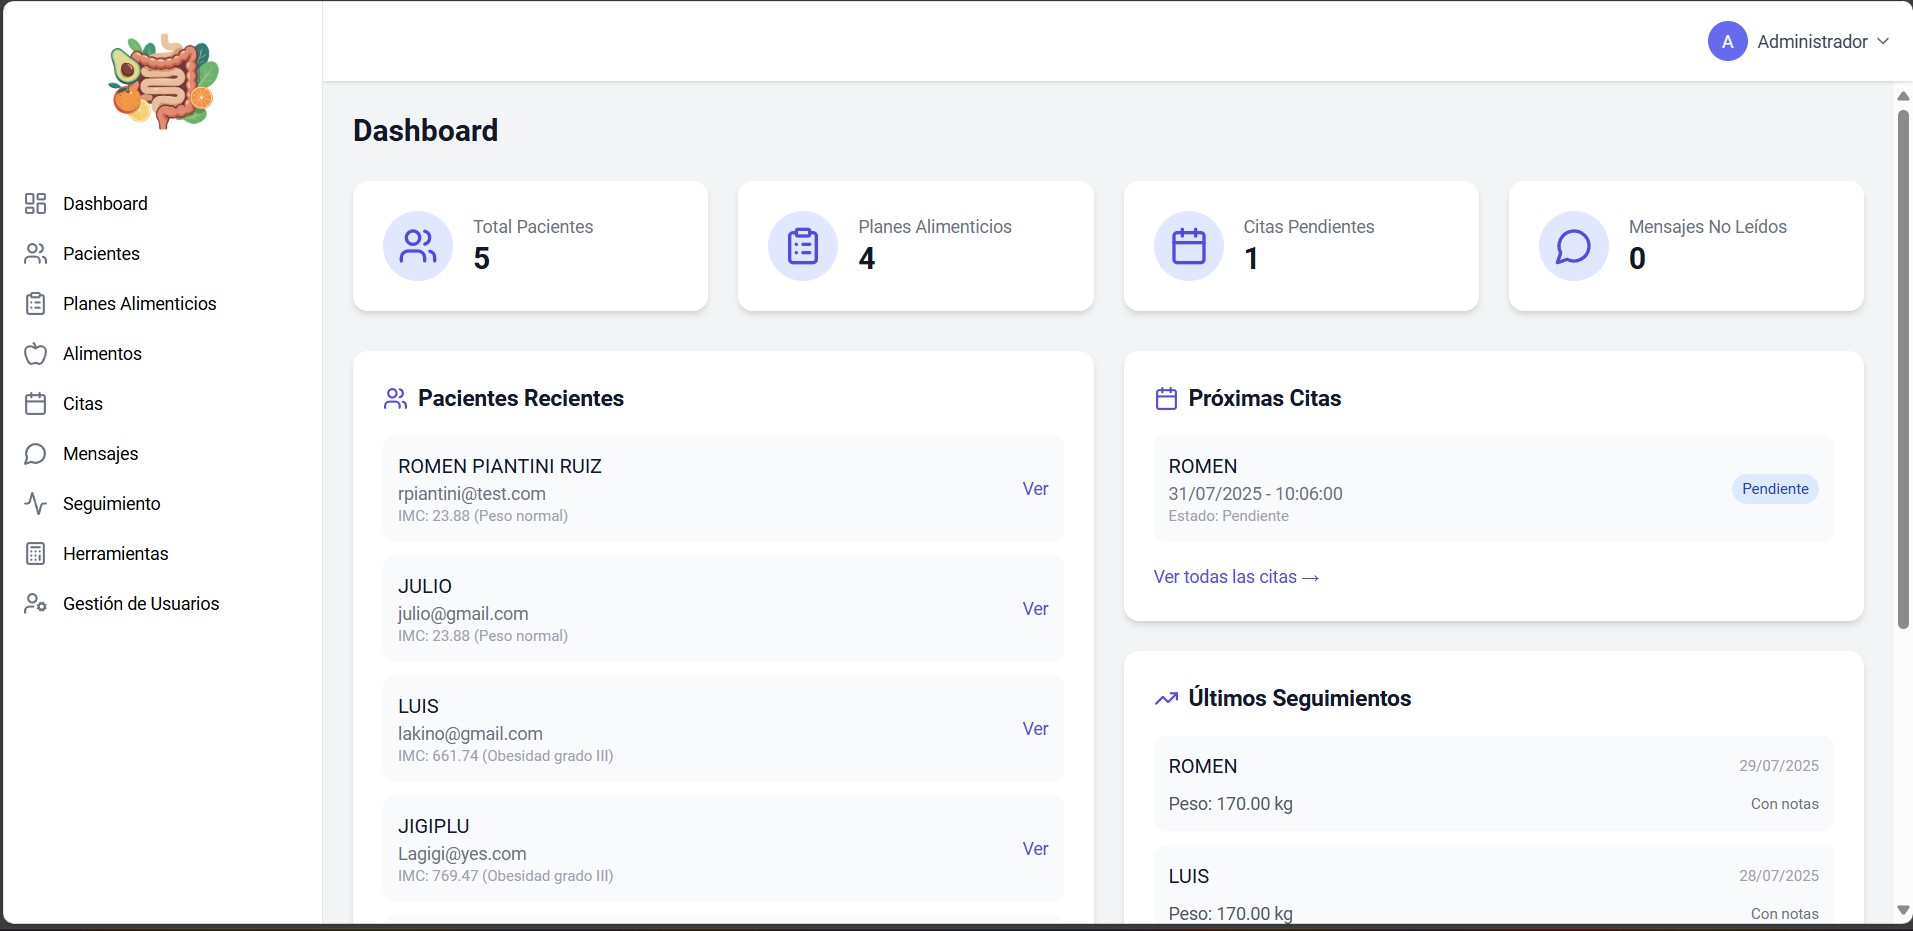
Task: Click the Citas Pendientes calendar icon
Action: click(x=1188, y=246)
